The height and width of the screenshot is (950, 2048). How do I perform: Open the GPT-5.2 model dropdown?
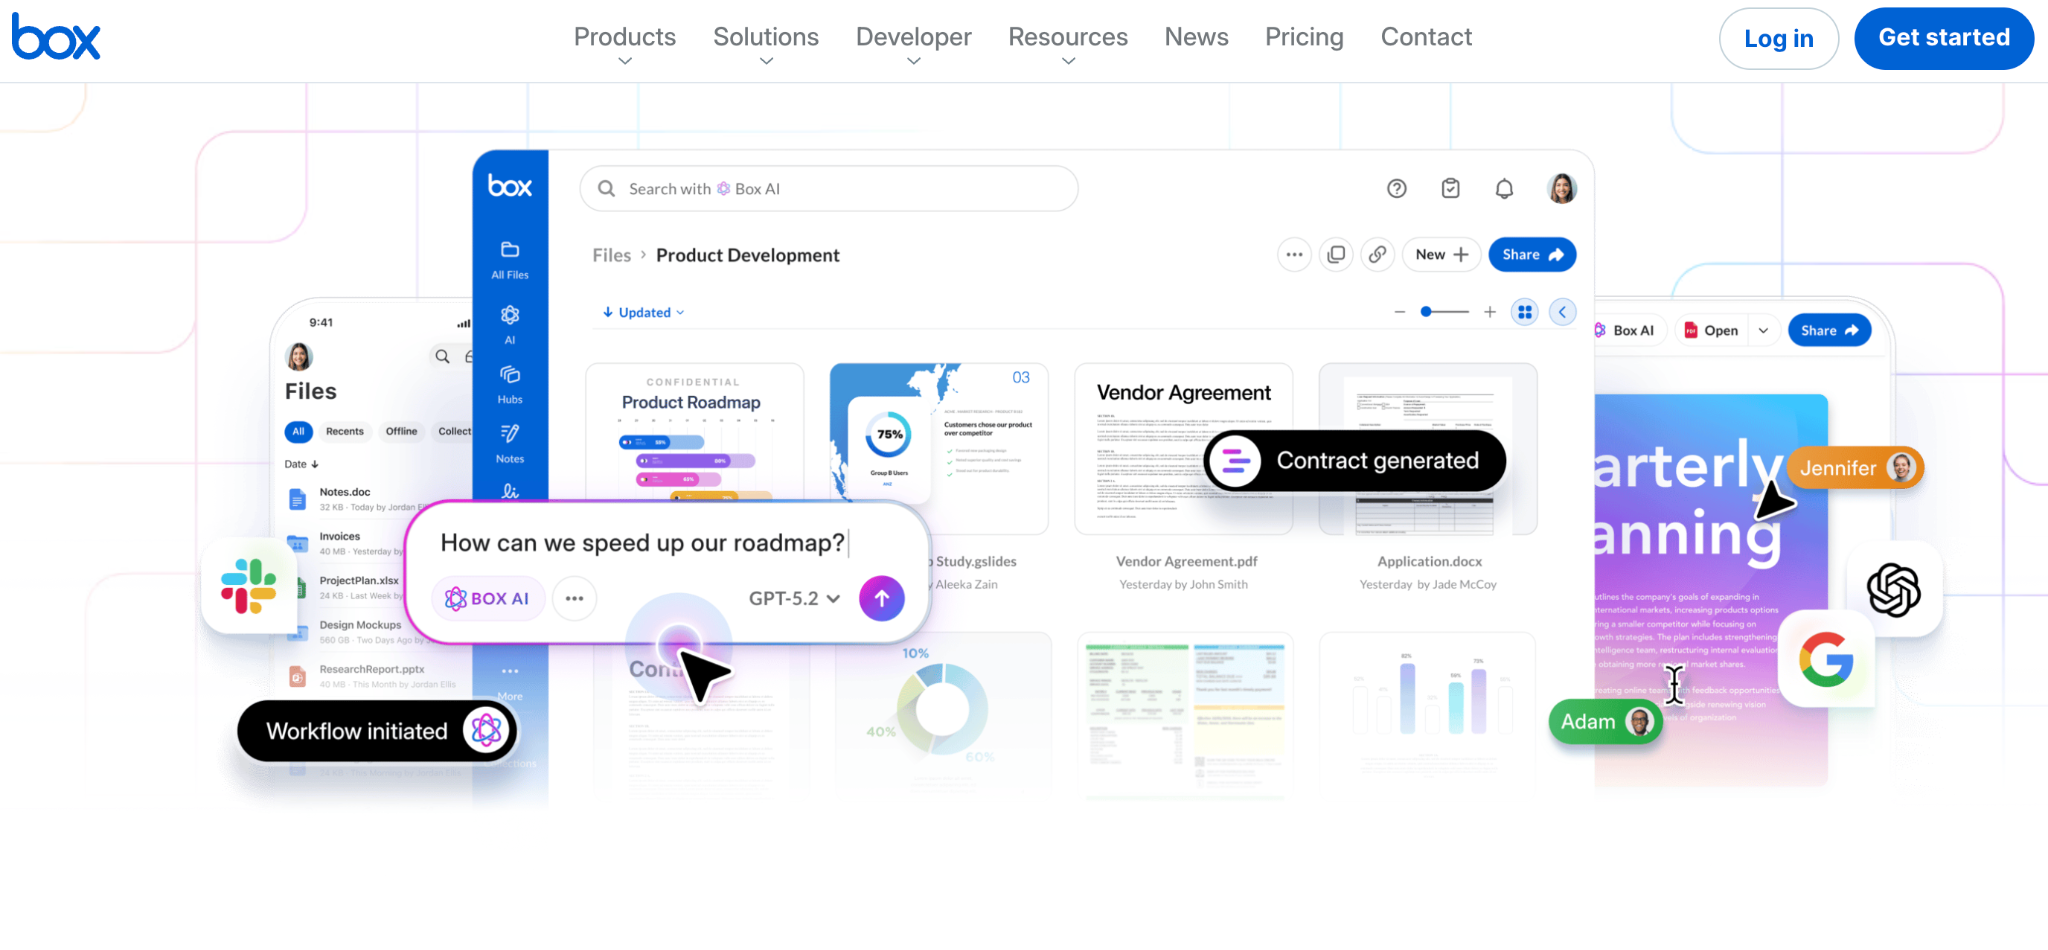point(794,598)
